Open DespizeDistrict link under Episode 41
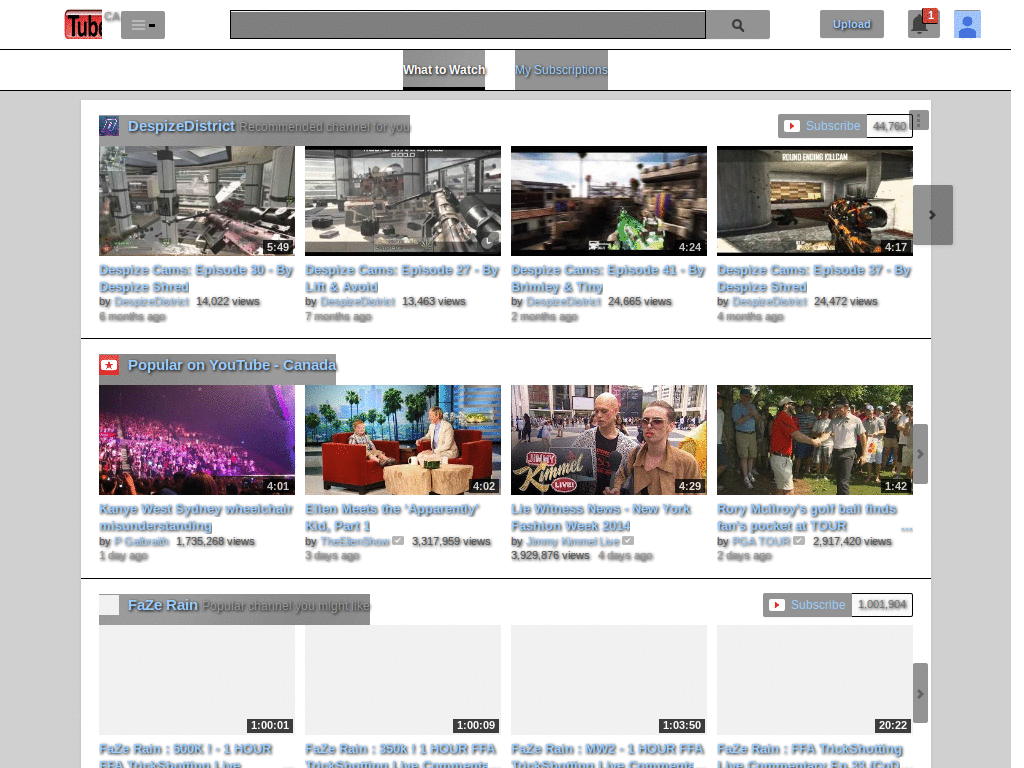The image size is (1024, 768). pos(564,302)
